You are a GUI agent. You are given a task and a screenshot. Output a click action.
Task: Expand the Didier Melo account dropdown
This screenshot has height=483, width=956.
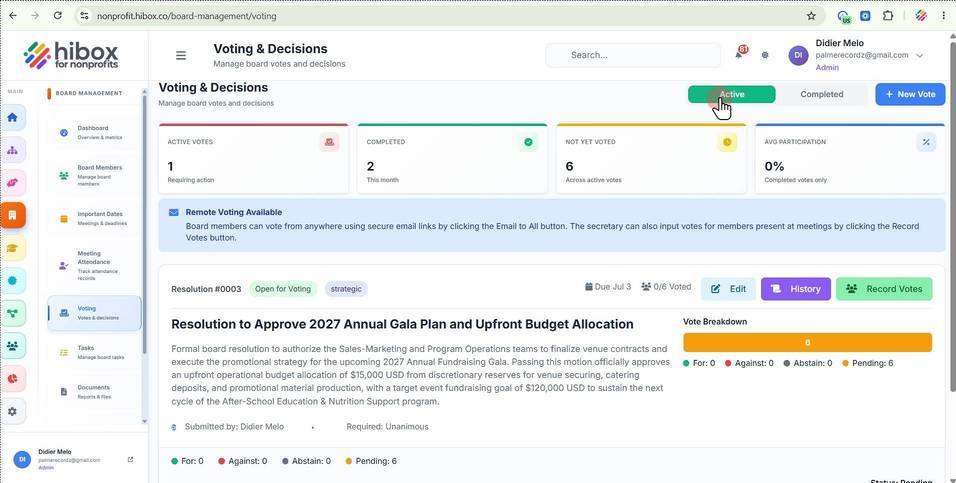919,55
